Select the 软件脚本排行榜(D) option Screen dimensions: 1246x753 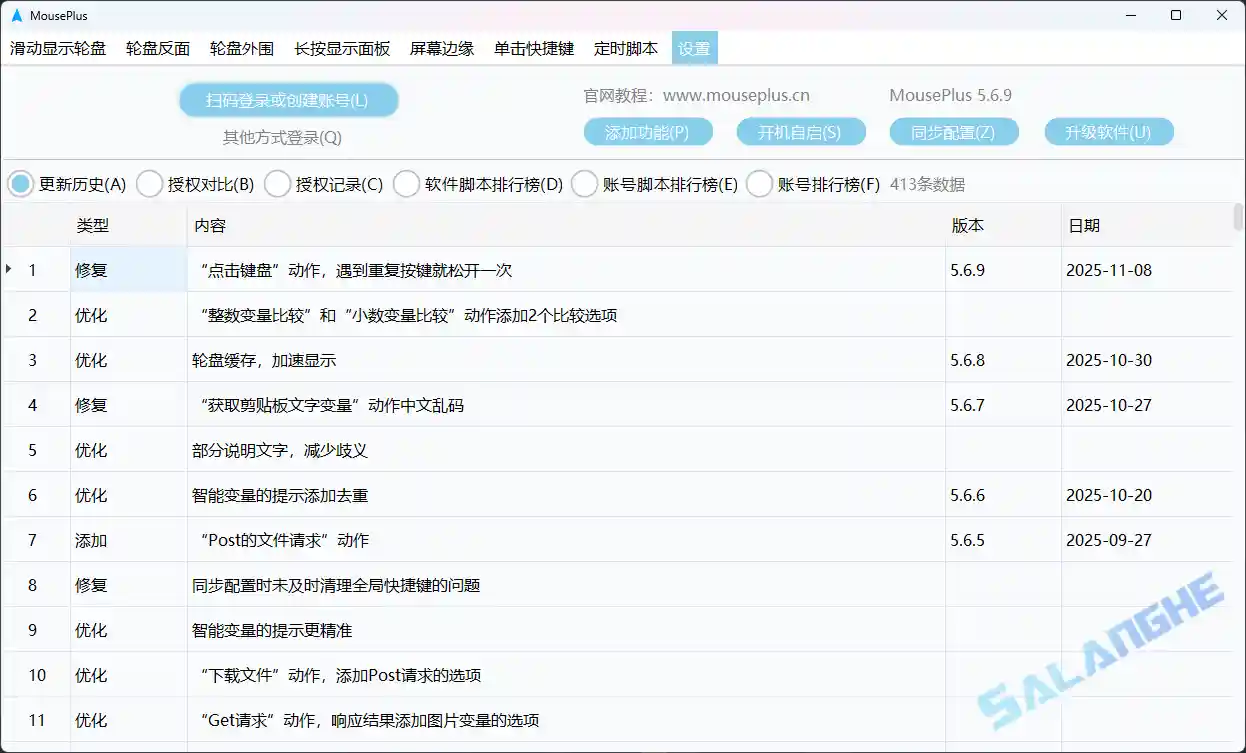(406, 184)
